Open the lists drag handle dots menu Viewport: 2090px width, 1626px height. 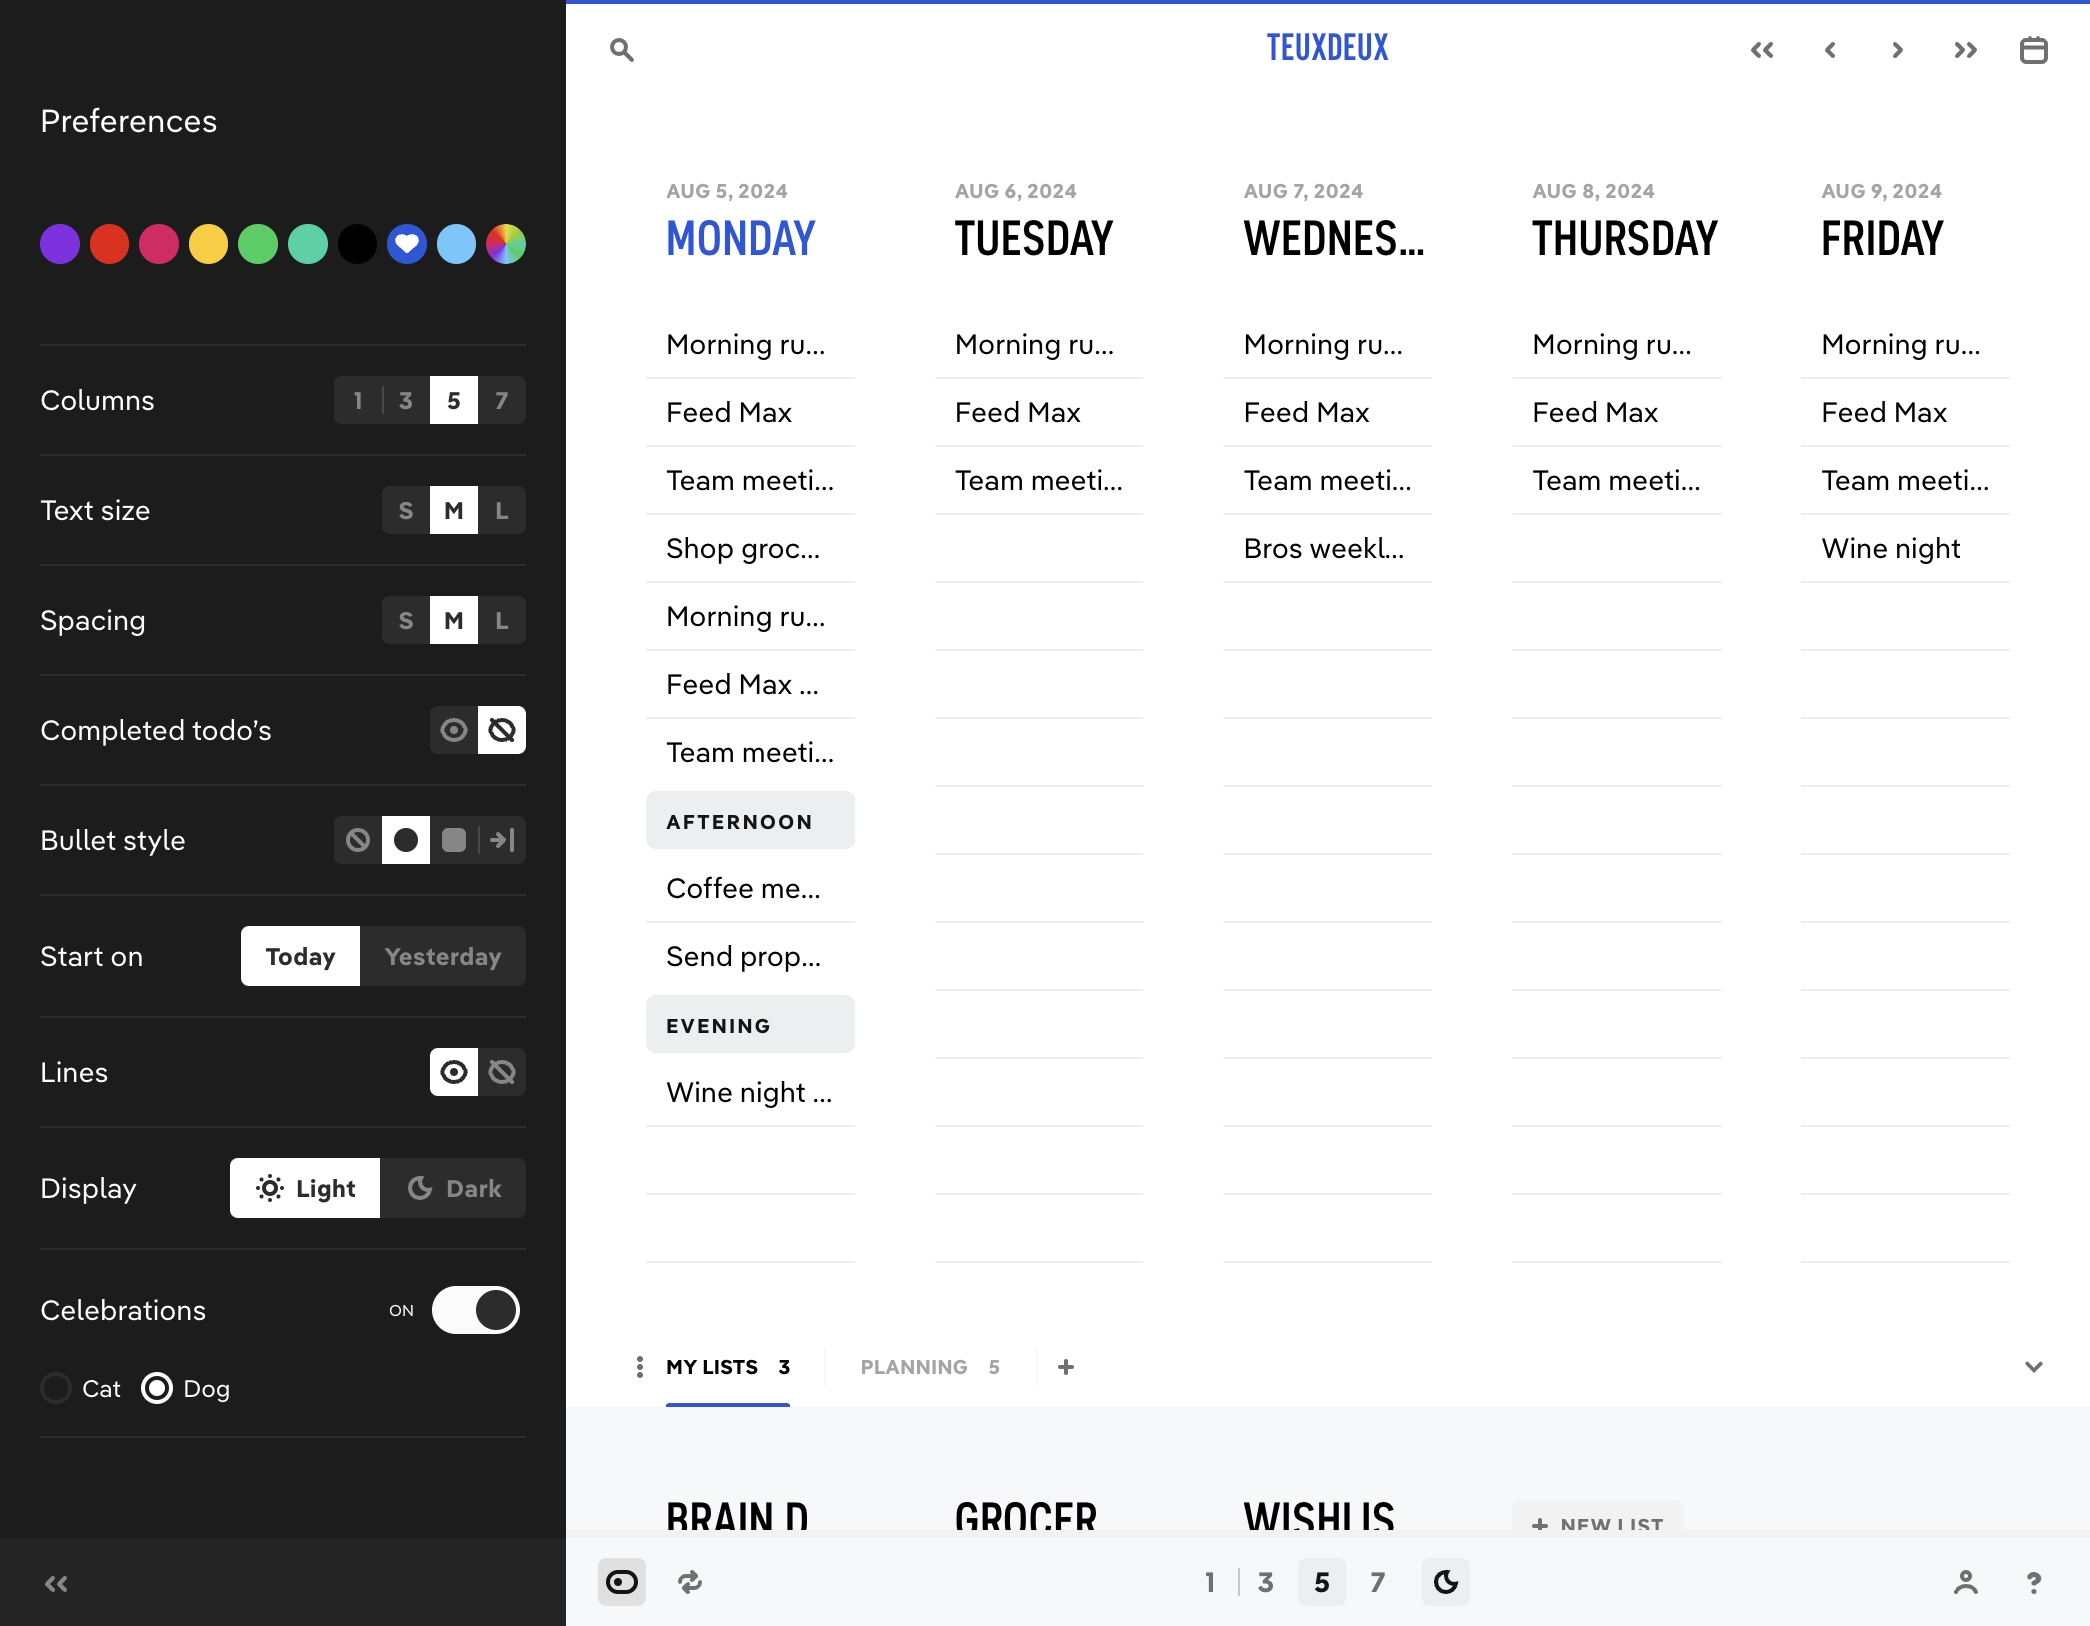pyautogui.click(x=640, y=1367)
